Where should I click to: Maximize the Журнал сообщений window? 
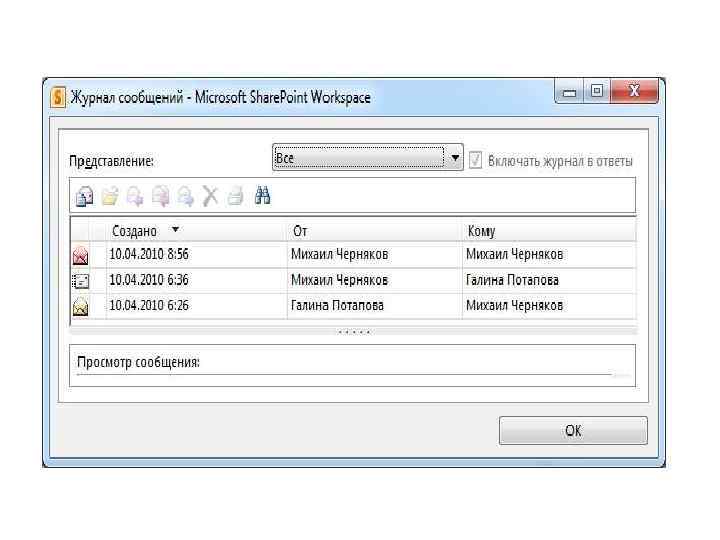pyautogui.click(x=596, y=91)
